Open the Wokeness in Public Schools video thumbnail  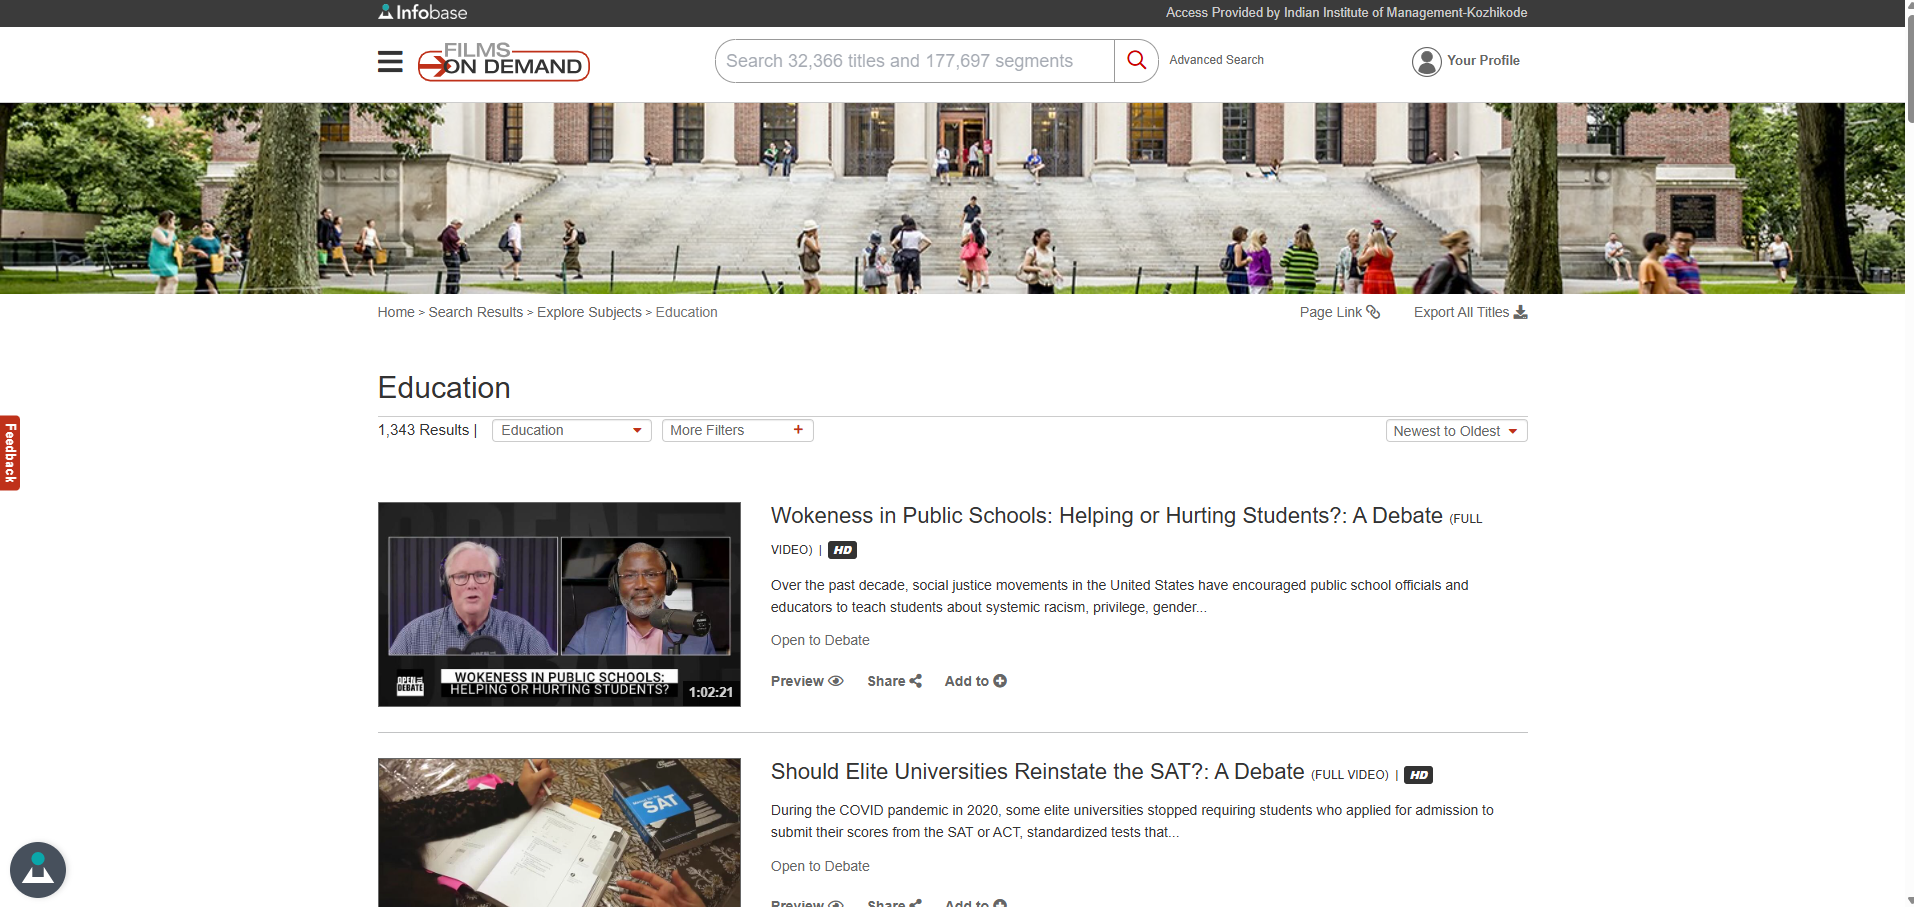point(559,604)
